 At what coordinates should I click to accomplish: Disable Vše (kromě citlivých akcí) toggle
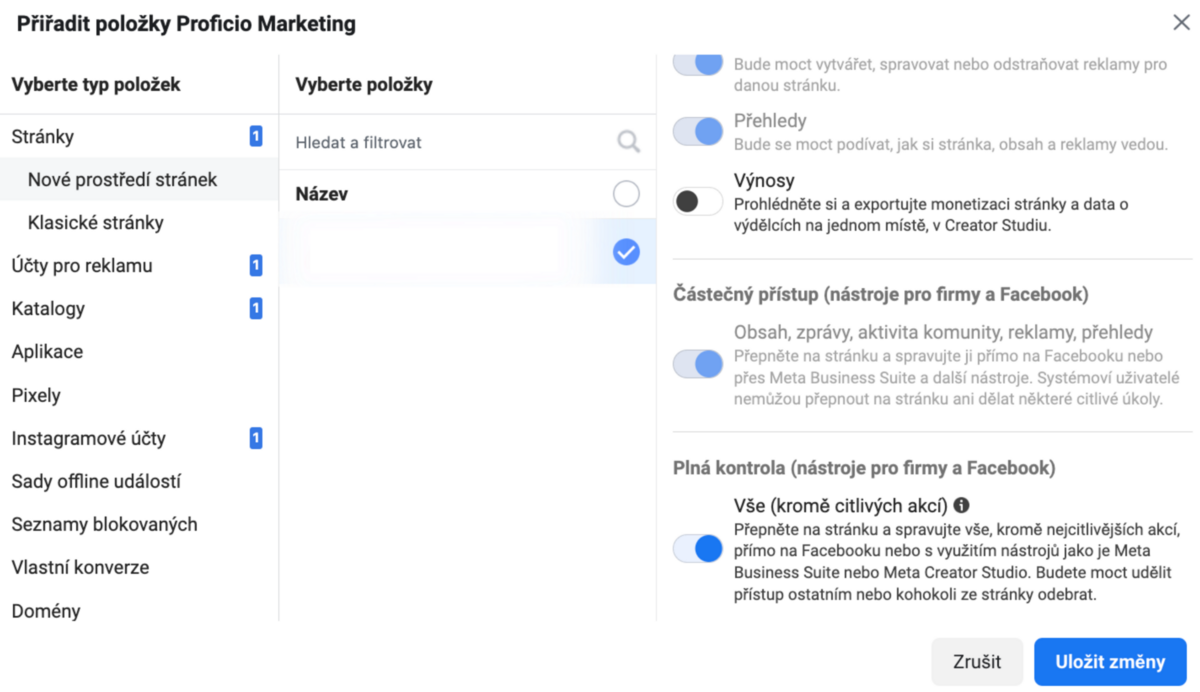pyautogui.click(x=697, y=548)
